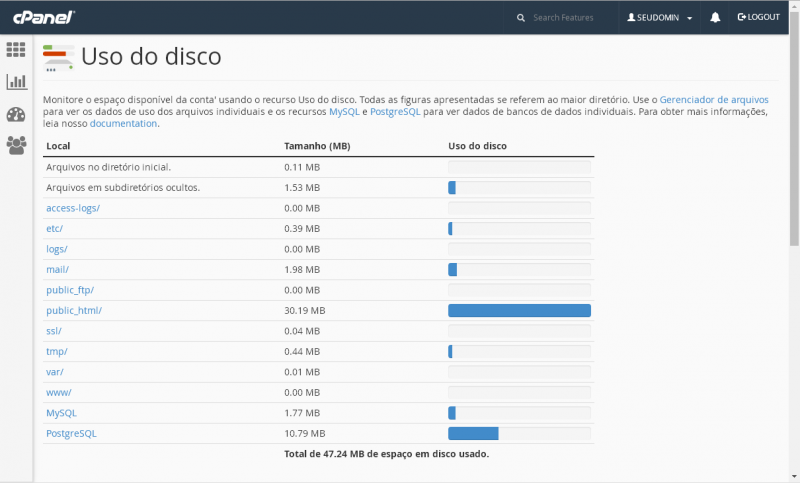Open the PostgreSQL row link in table

click(71, 434)
